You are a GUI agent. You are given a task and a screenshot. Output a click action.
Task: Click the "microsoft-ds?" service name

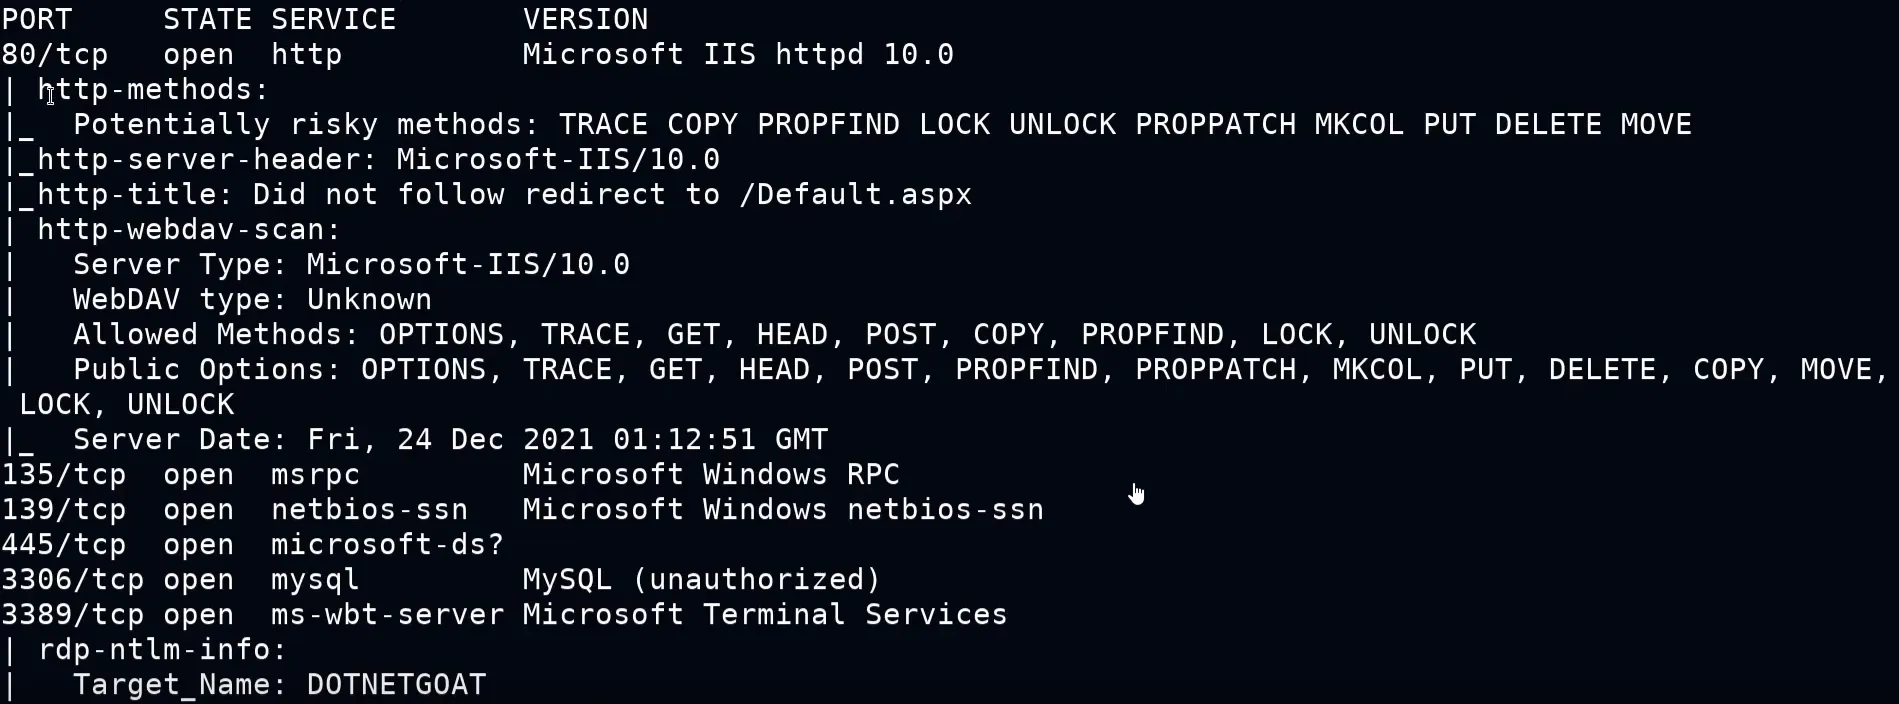pos(387,545)
